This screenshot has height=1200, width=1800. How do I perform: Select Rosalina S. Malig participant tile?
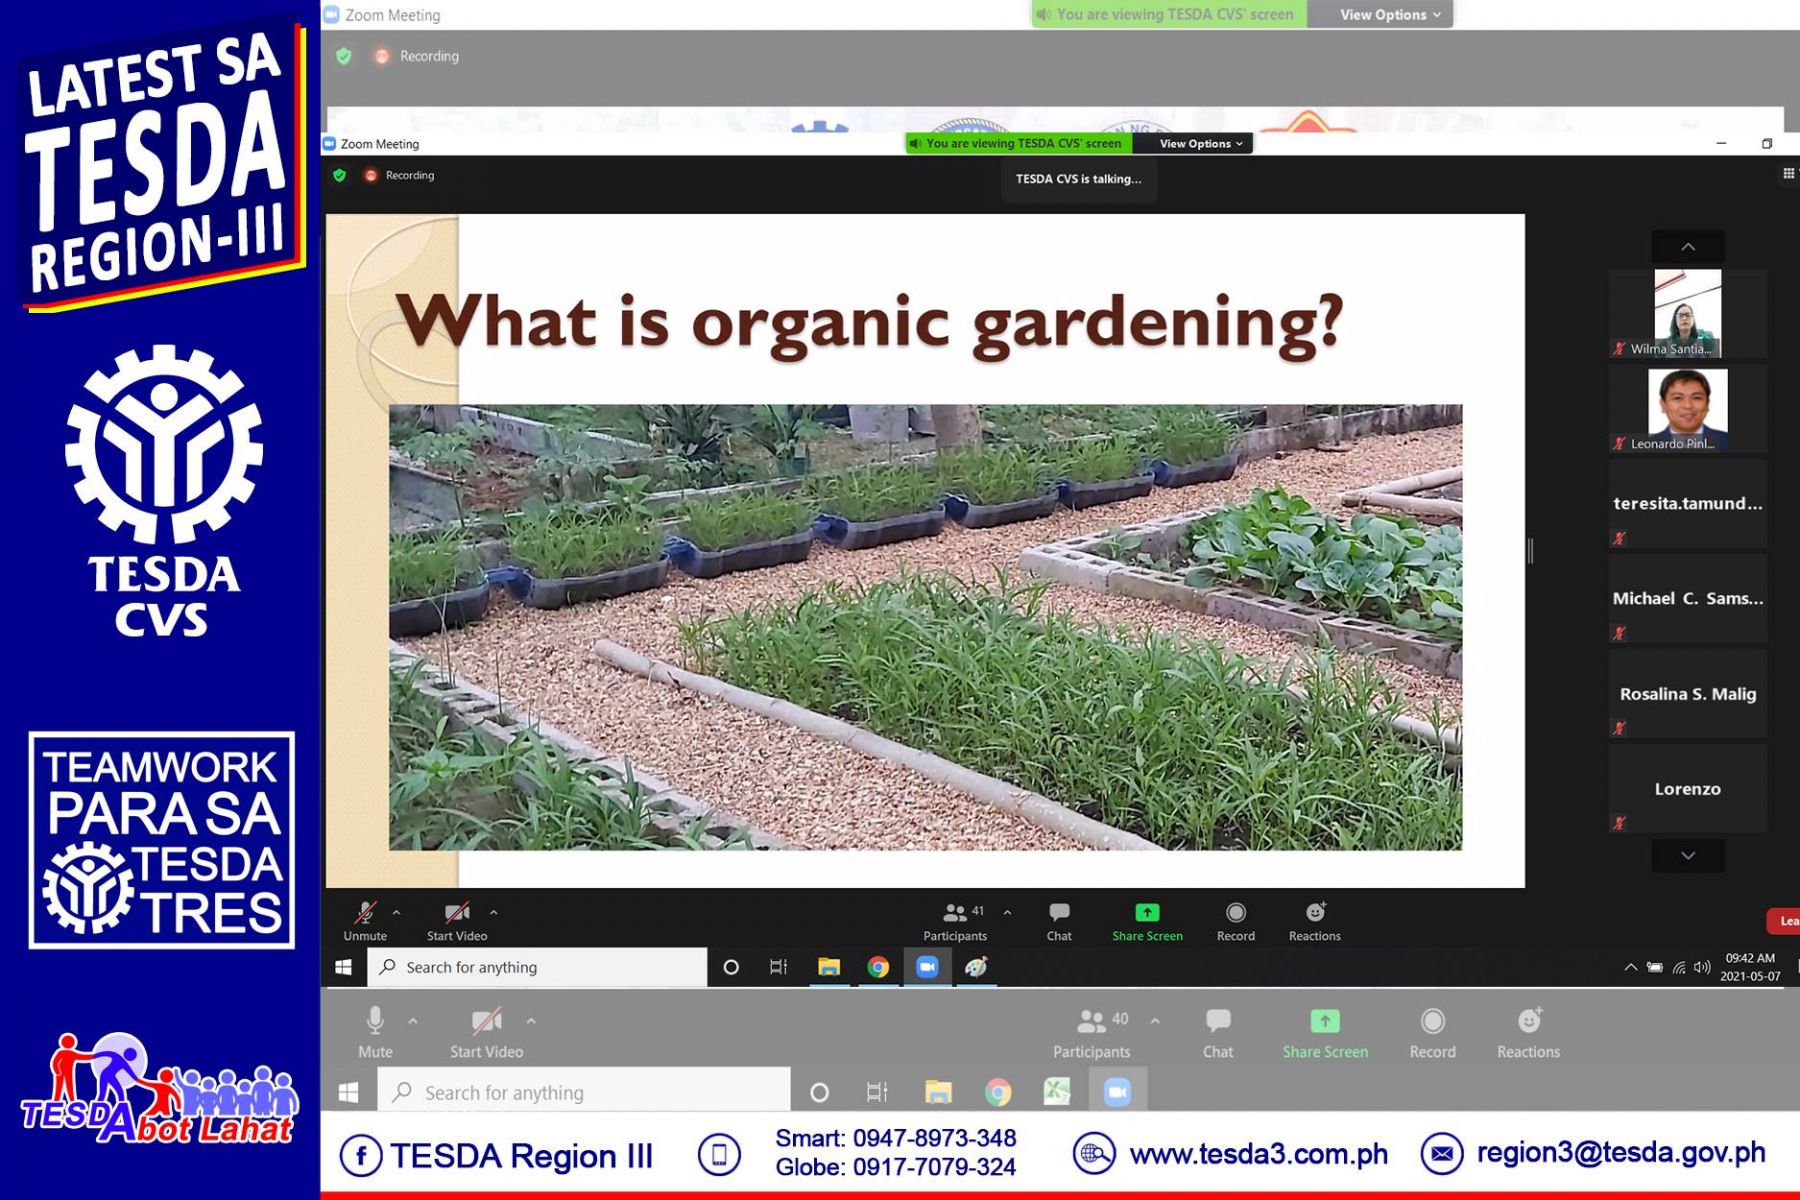coord(1687,693)
